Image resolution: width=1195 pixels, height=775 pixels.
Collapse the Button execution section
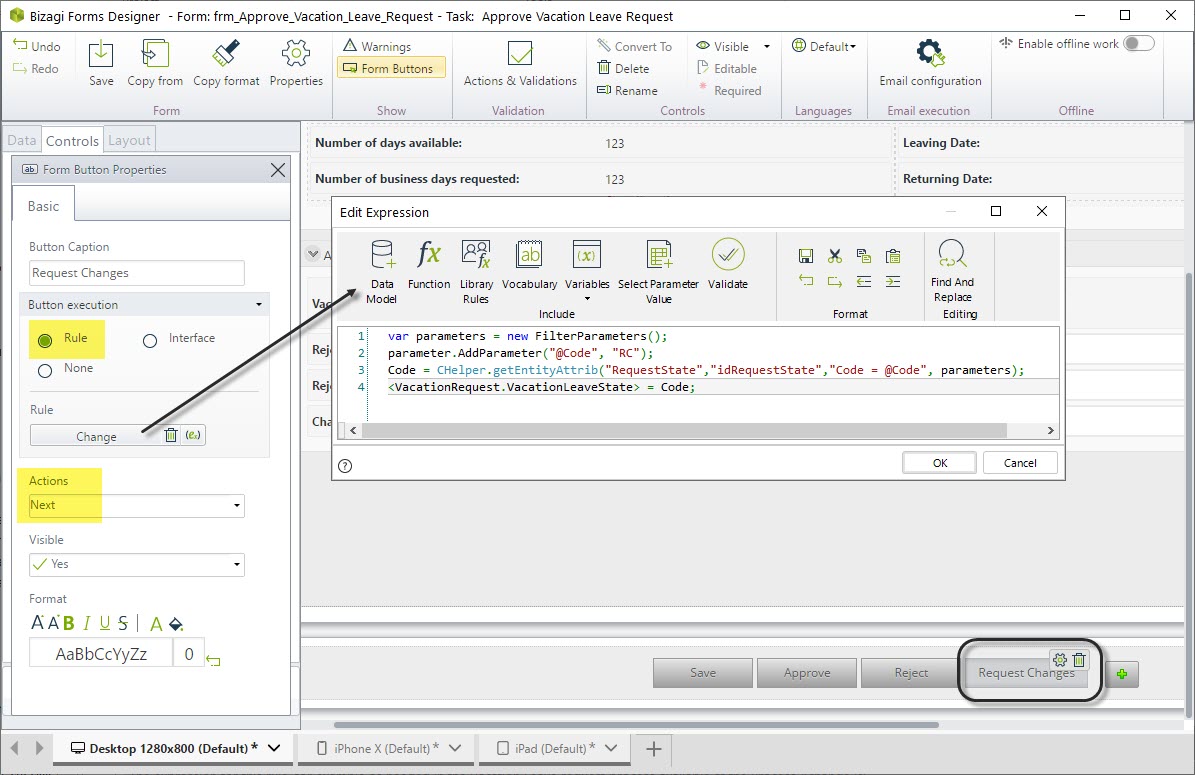click(x=258, y=305)
